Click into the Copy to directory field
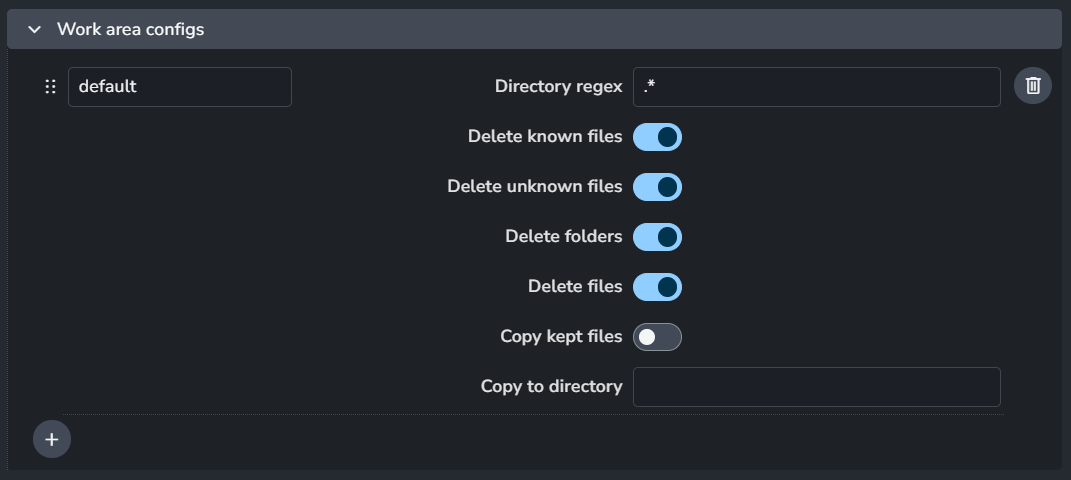 (x=816, y=387)
